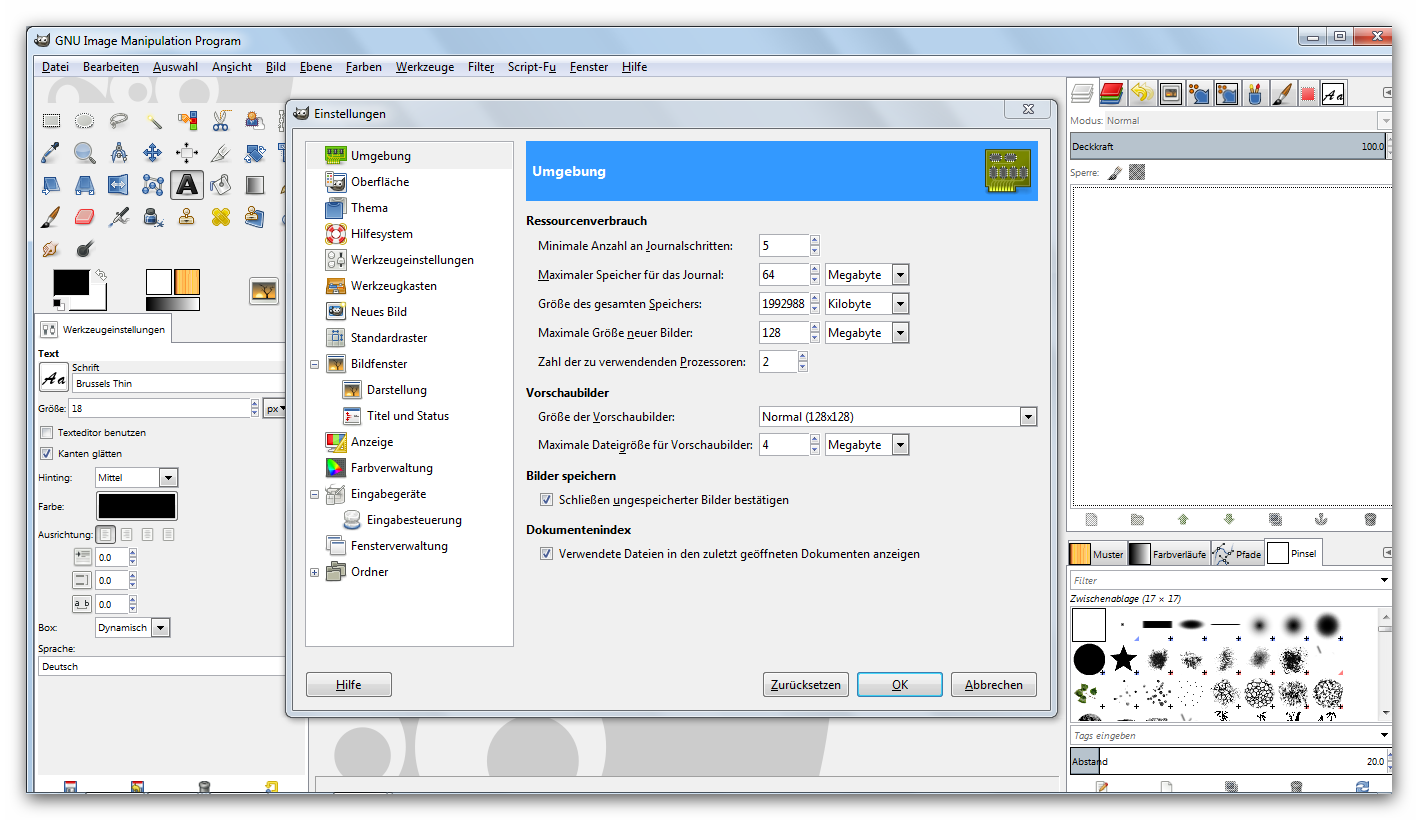Toggle Verwendete Dateien in Dokumenten anzeigen
The height and width of the screenshot is (820, 1418).
coord(546,553)
